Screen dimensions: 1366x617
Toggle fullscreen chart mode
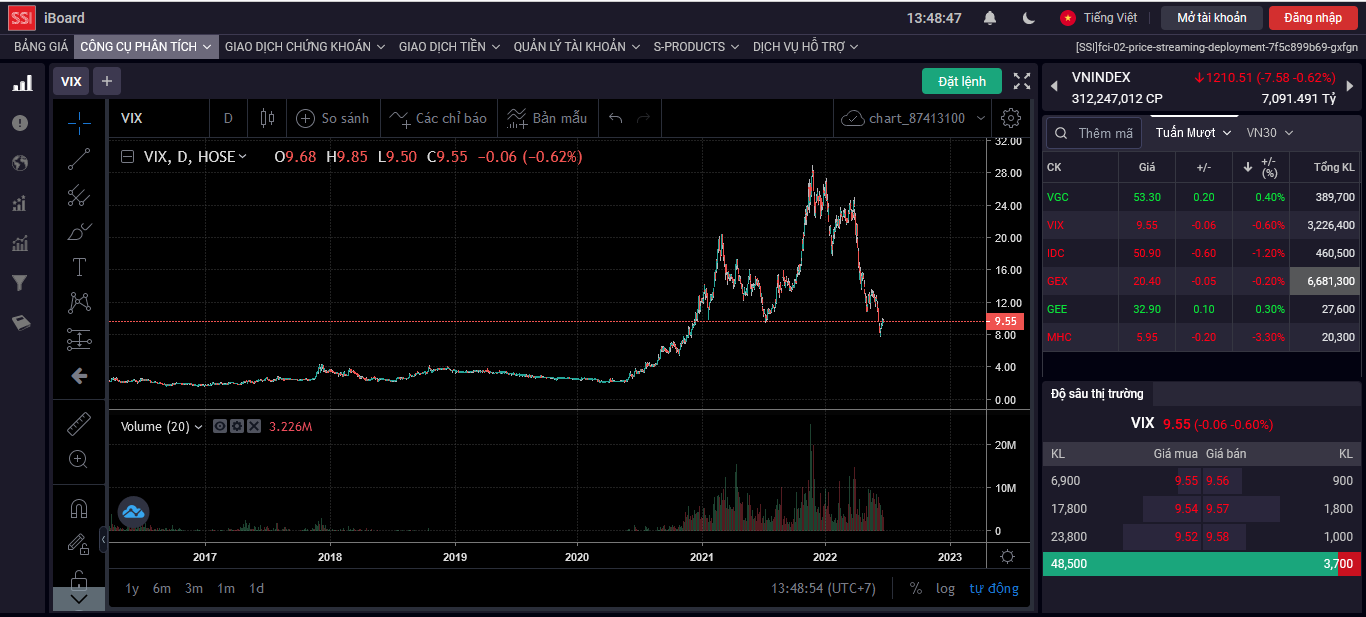(1022, 81)
